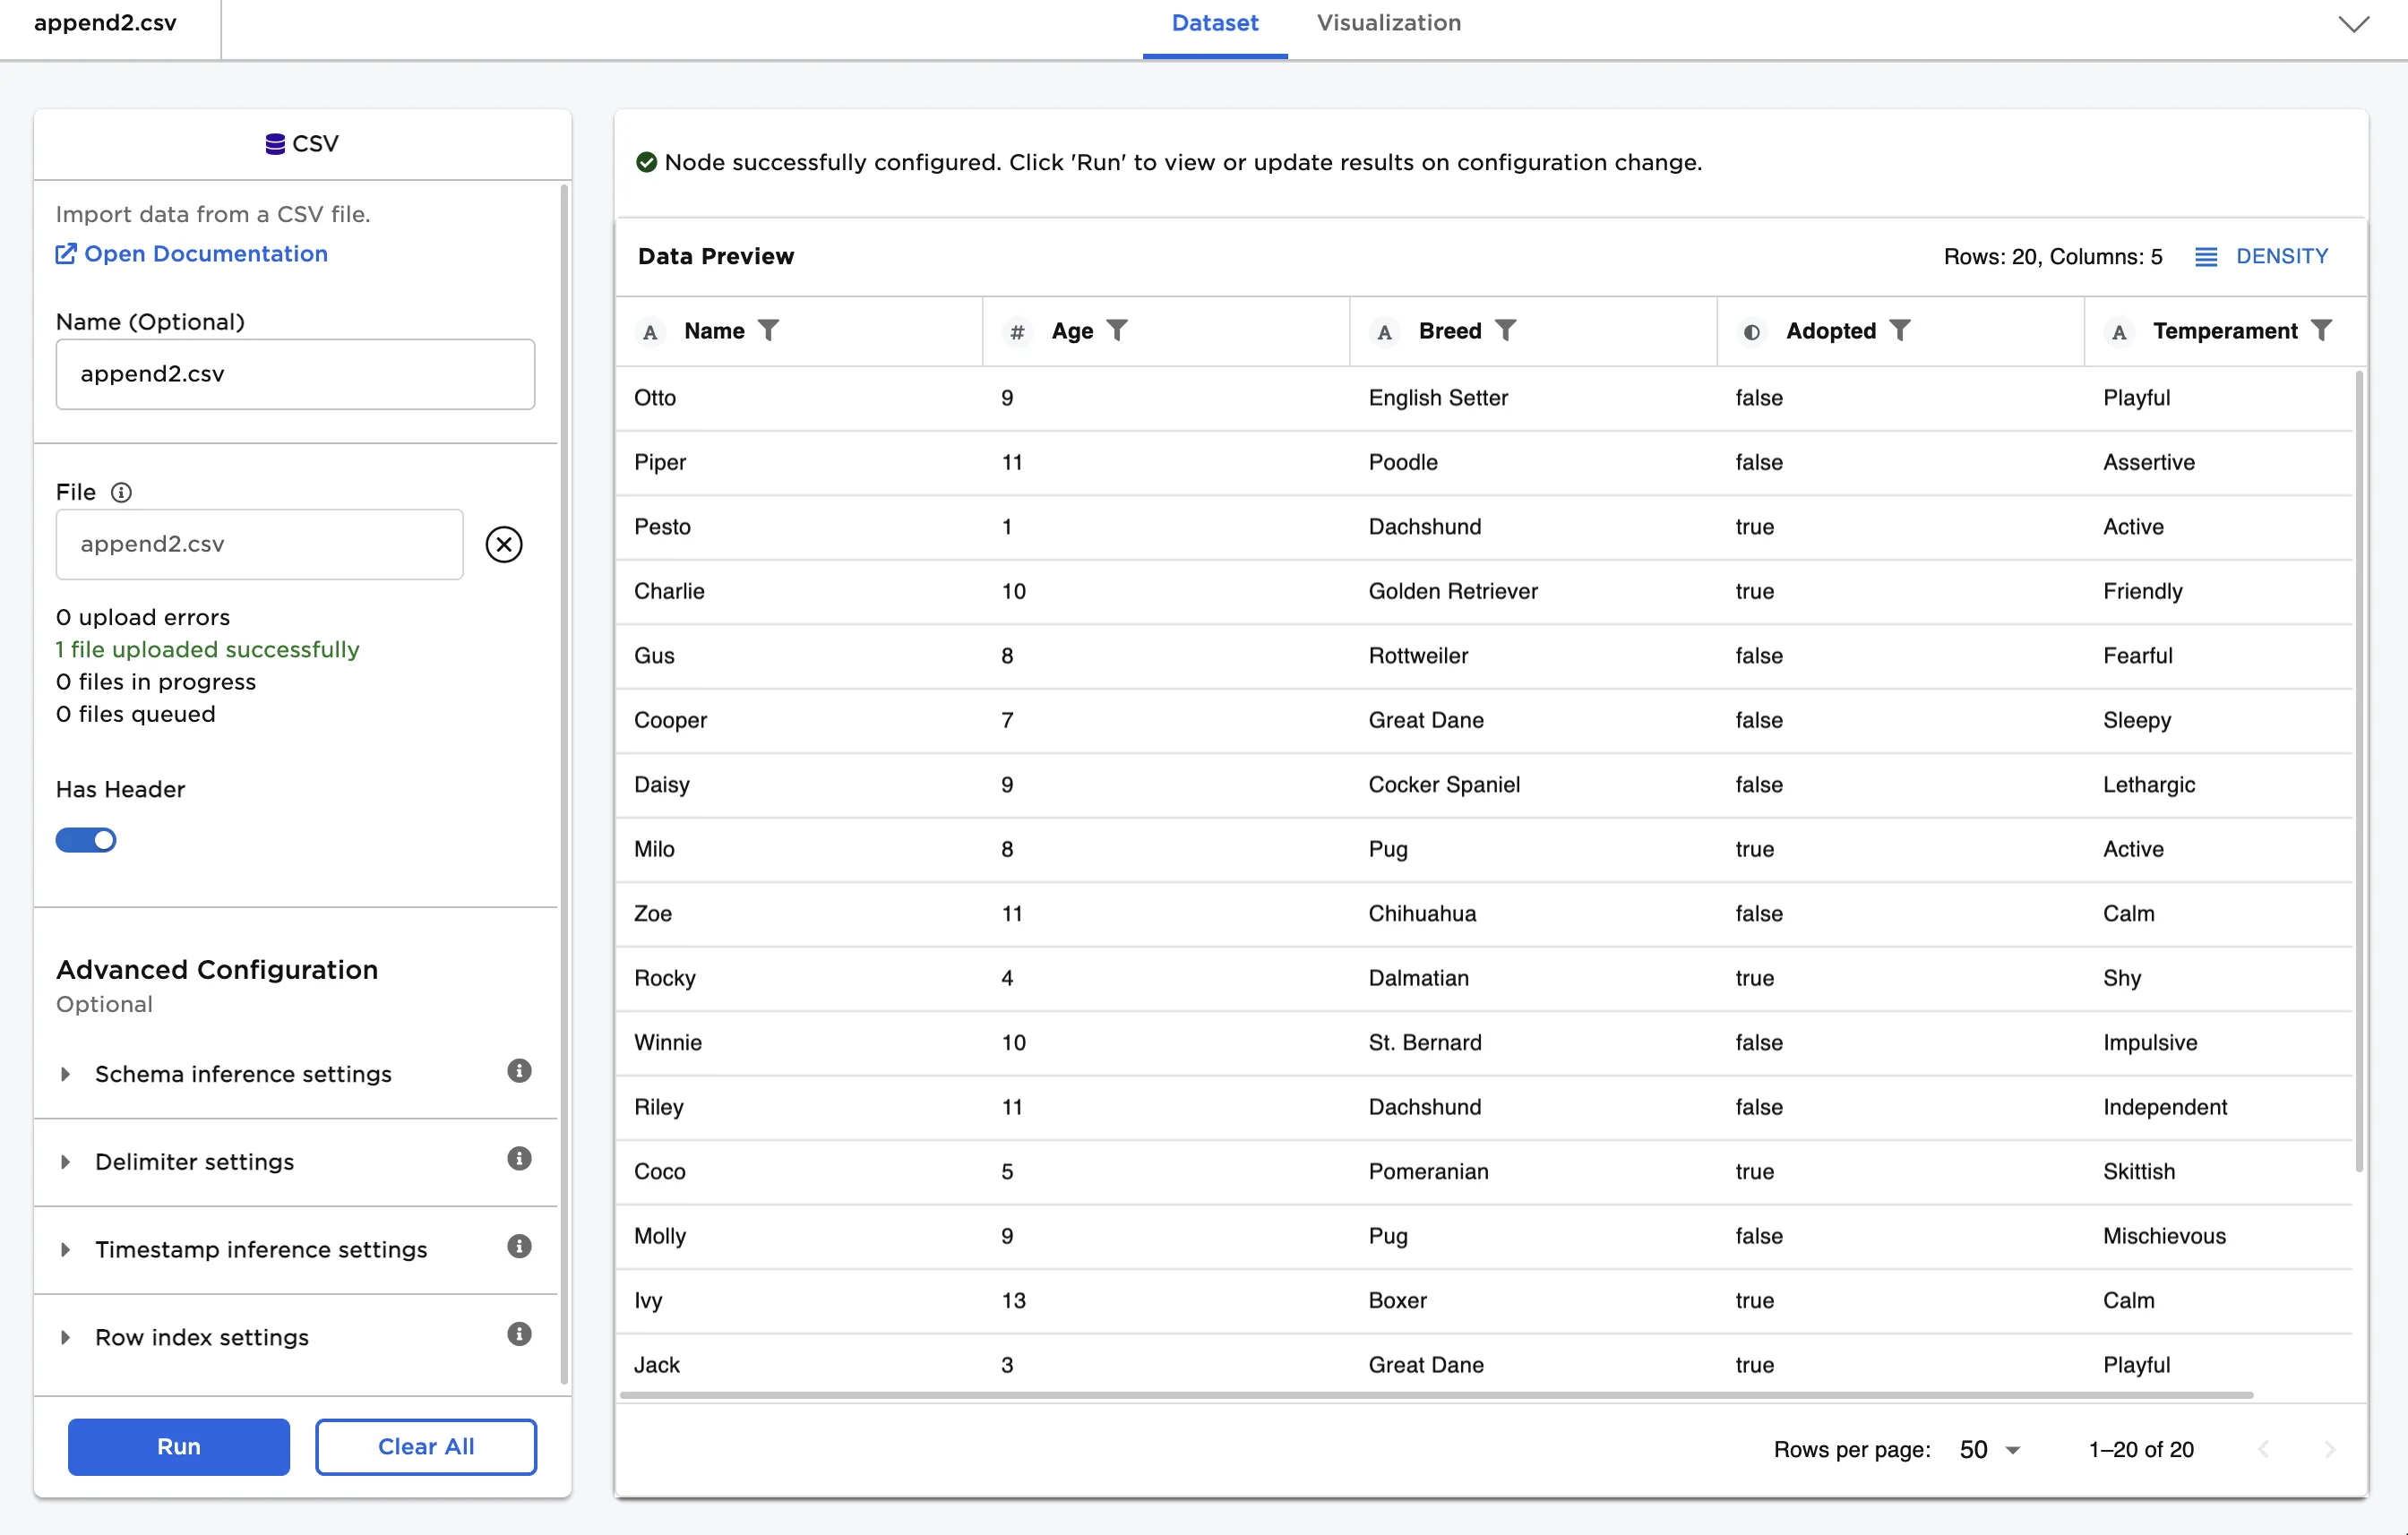Remove uploaded file with the X icon
This screenshot has width=2408, height=1535.
(504, 544)
